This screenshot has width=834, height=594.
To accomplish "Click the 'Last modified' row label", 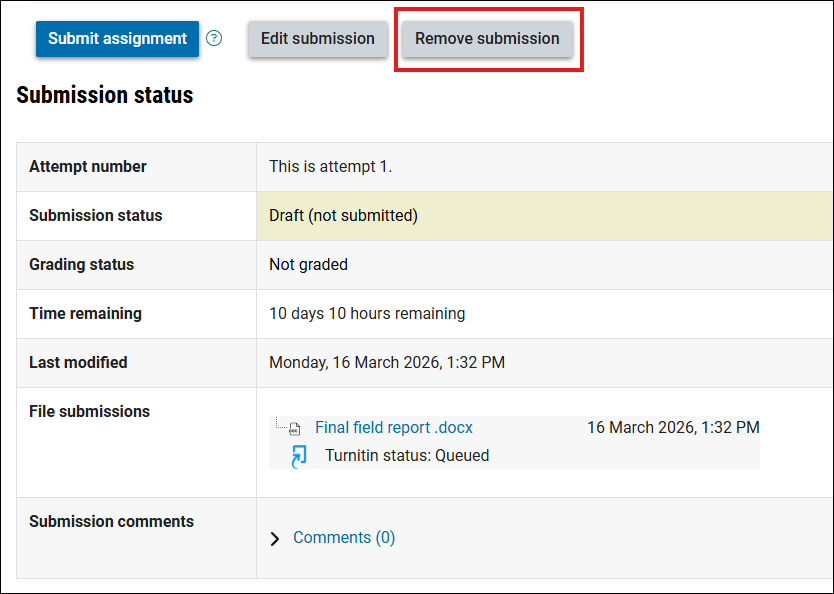I will click(x=78, y=362).
